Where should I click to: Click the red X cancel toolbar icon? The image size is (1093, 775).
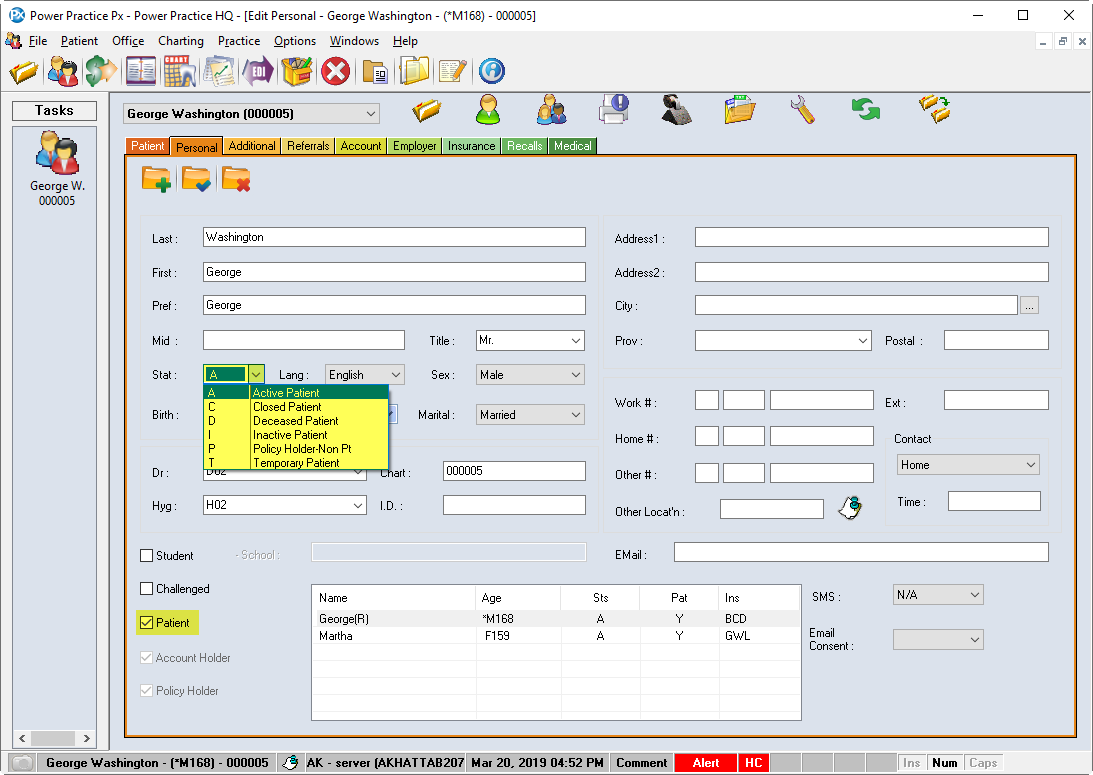335,71
